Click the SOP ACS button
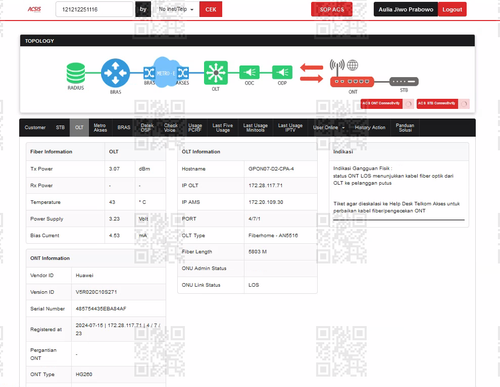 click(332, 9)
